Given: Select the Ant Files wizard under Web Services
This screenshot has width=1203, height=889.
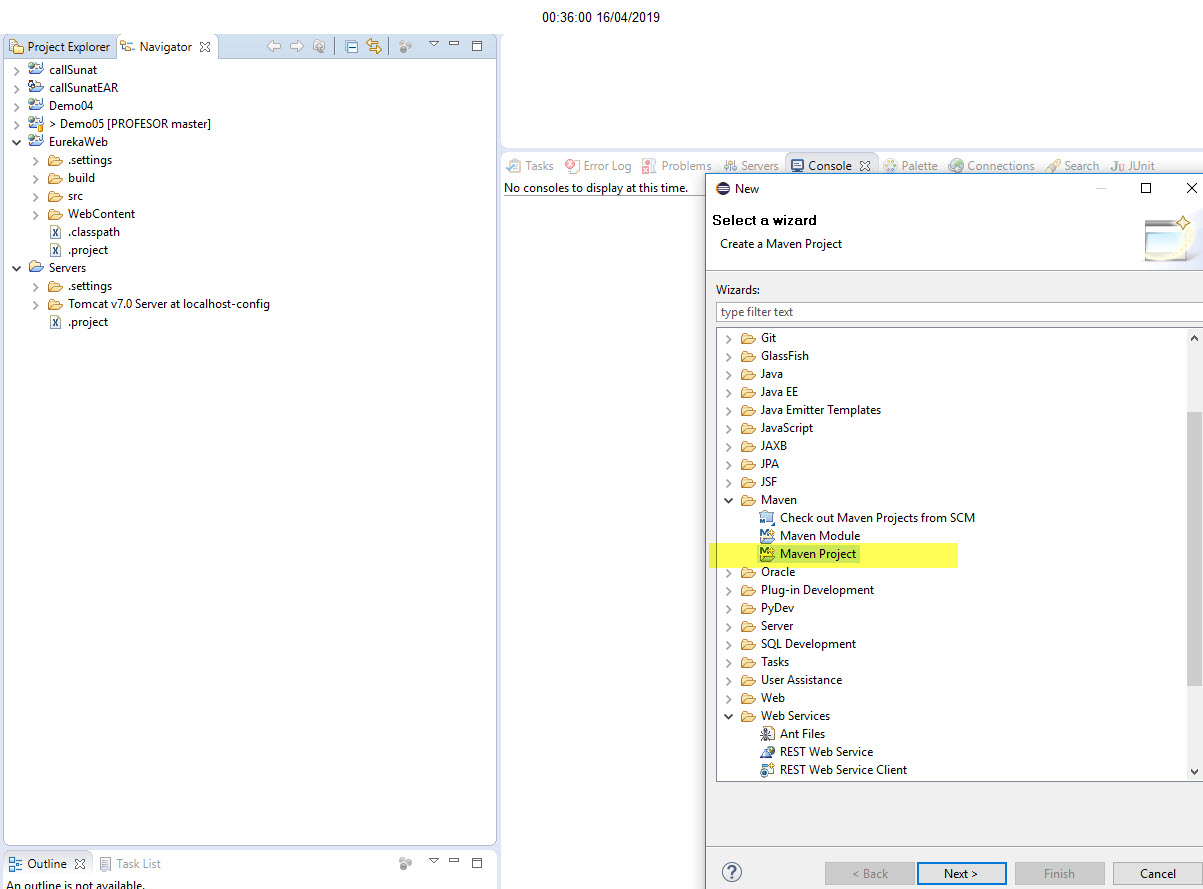Looking at the screenshot, I should pos(802,733).
